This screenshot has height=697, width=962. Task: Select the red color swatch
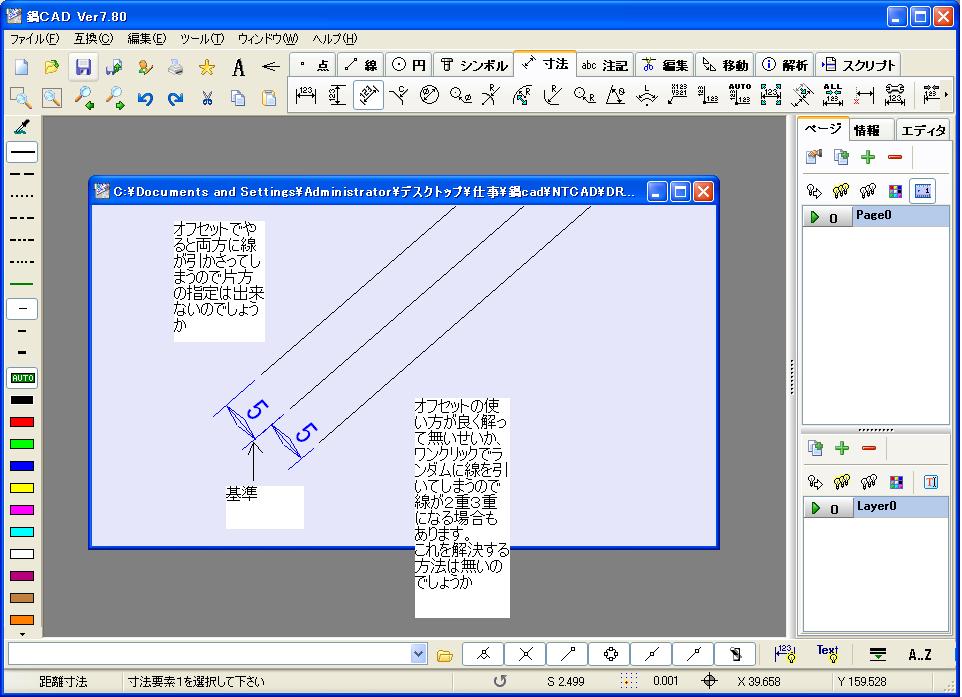tap(22, 422)
